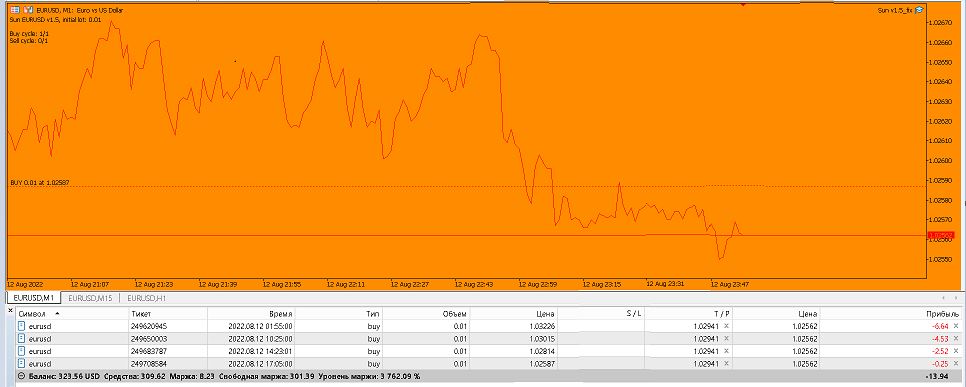Click the position icon for ticket 249683787
This screenshot has width=966, height=387.
tap(22, 351)
